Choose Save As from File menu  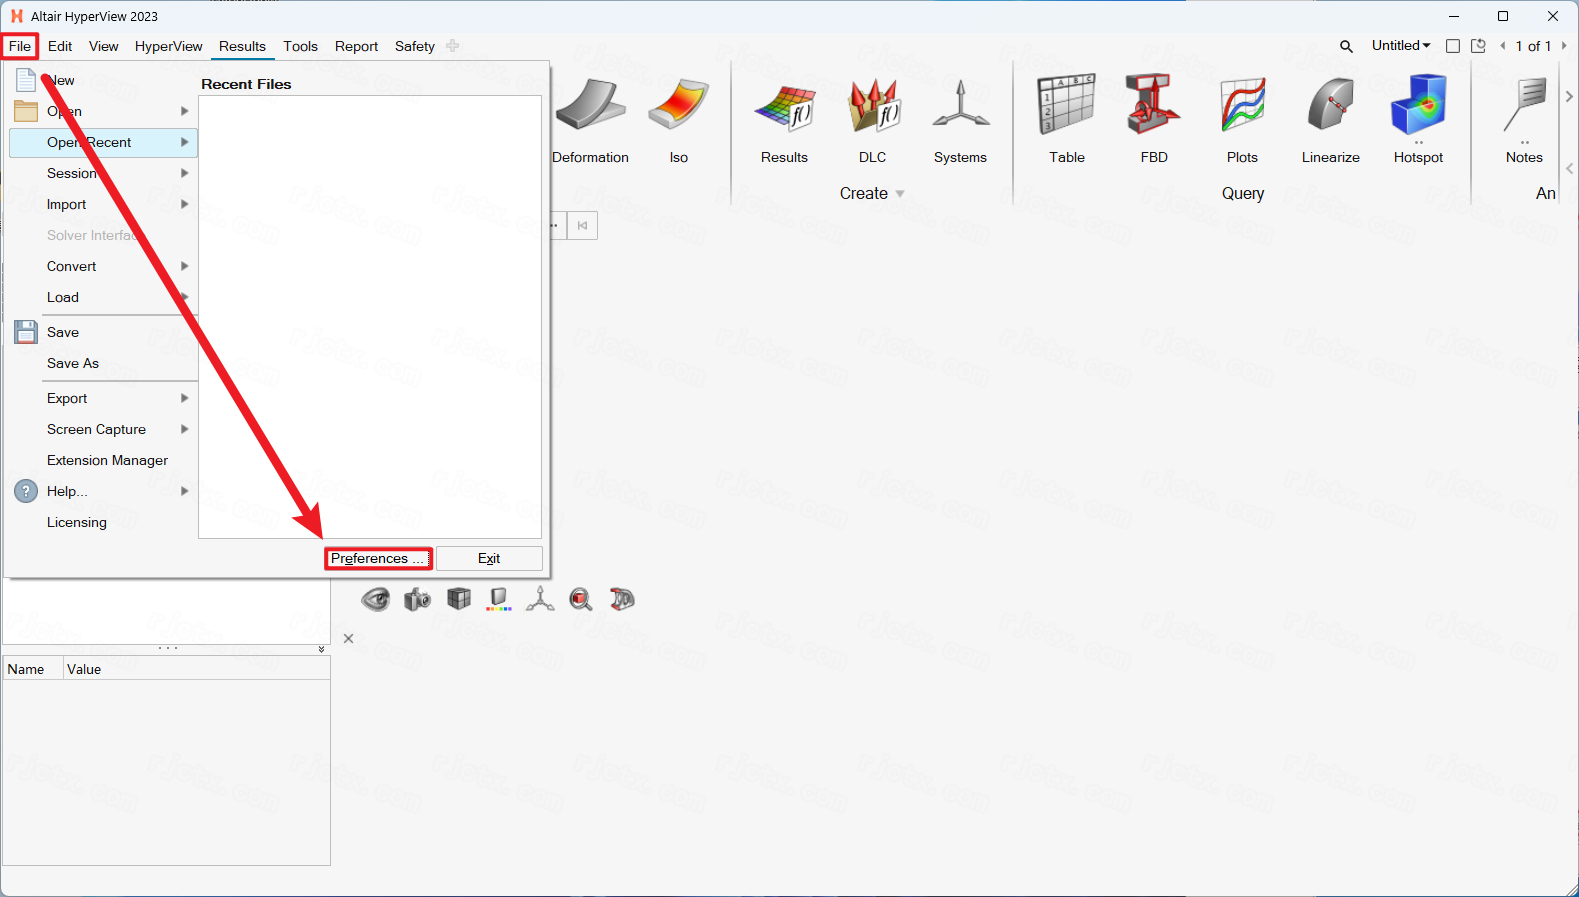click(x=73, y=363)
